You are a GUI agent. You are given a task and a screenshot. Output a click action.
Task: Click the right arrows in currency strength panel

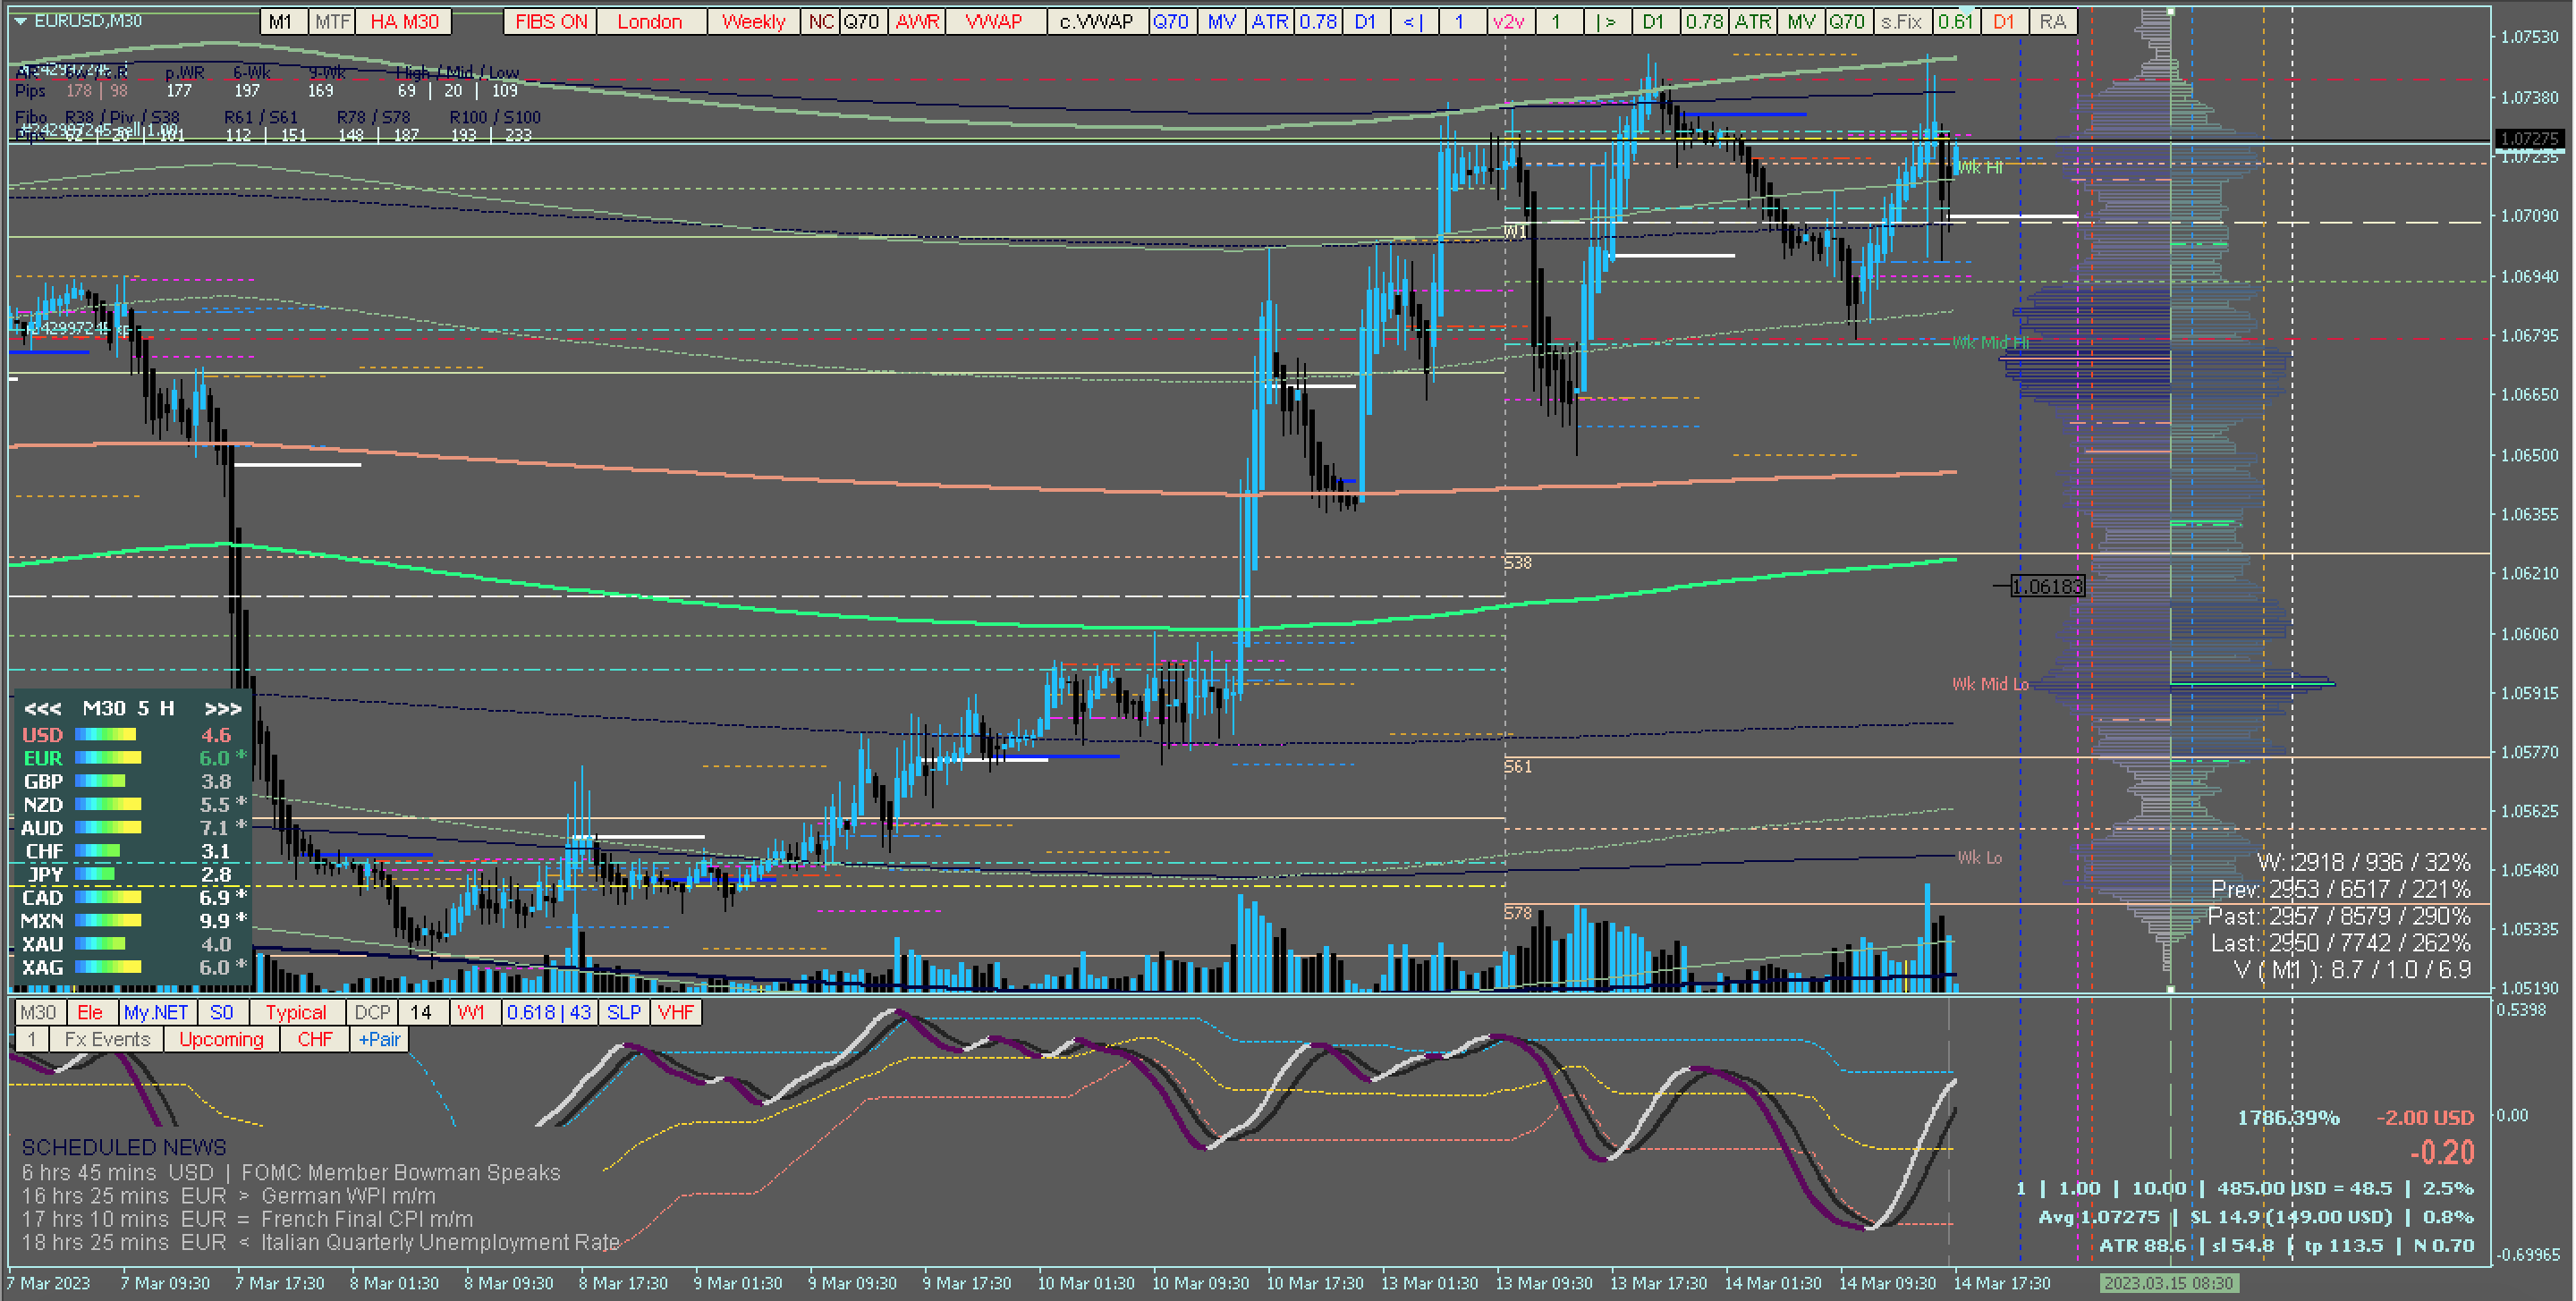222,708
